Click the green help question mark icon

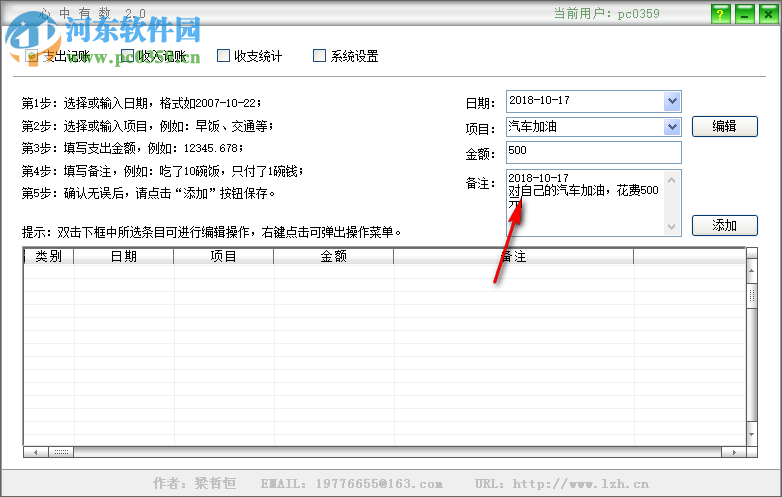(x=720, y=14)
